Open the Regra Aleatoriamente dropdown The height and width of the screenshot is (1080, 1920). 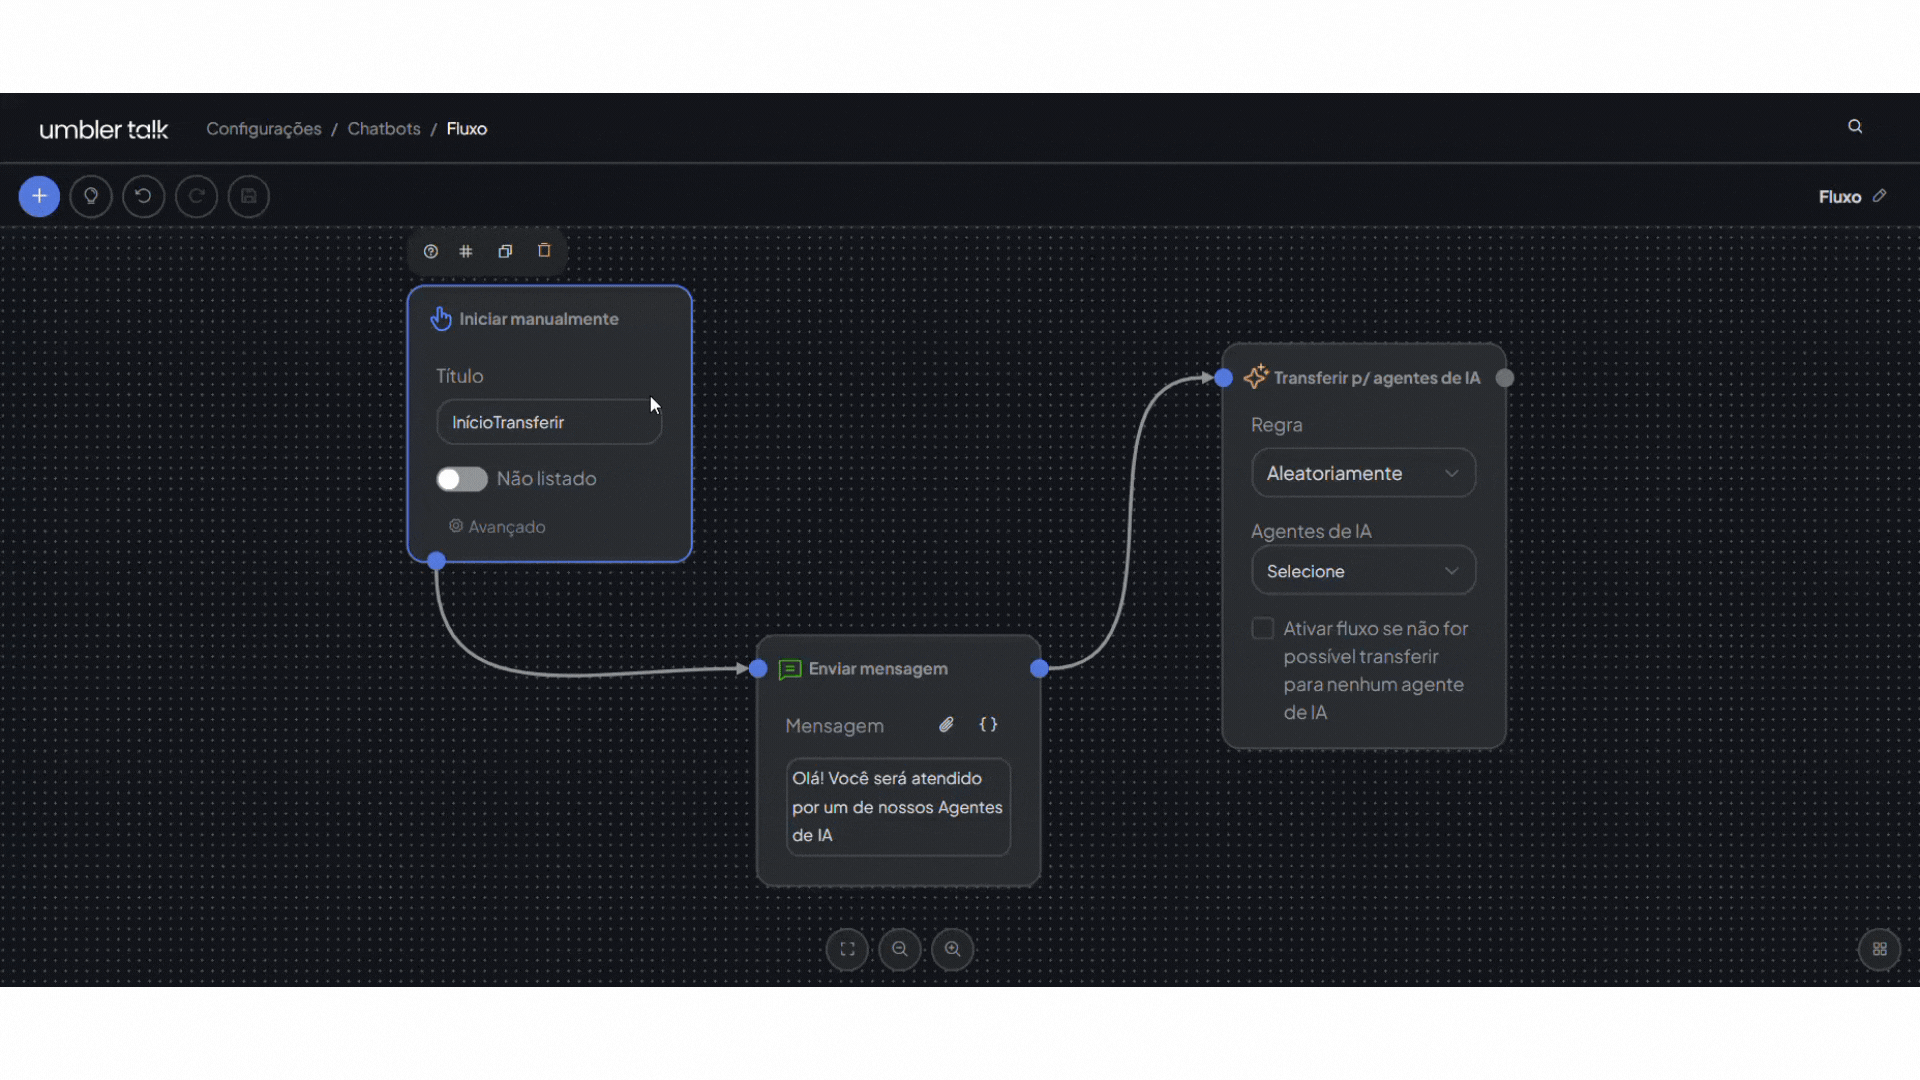click(1363, 473)
